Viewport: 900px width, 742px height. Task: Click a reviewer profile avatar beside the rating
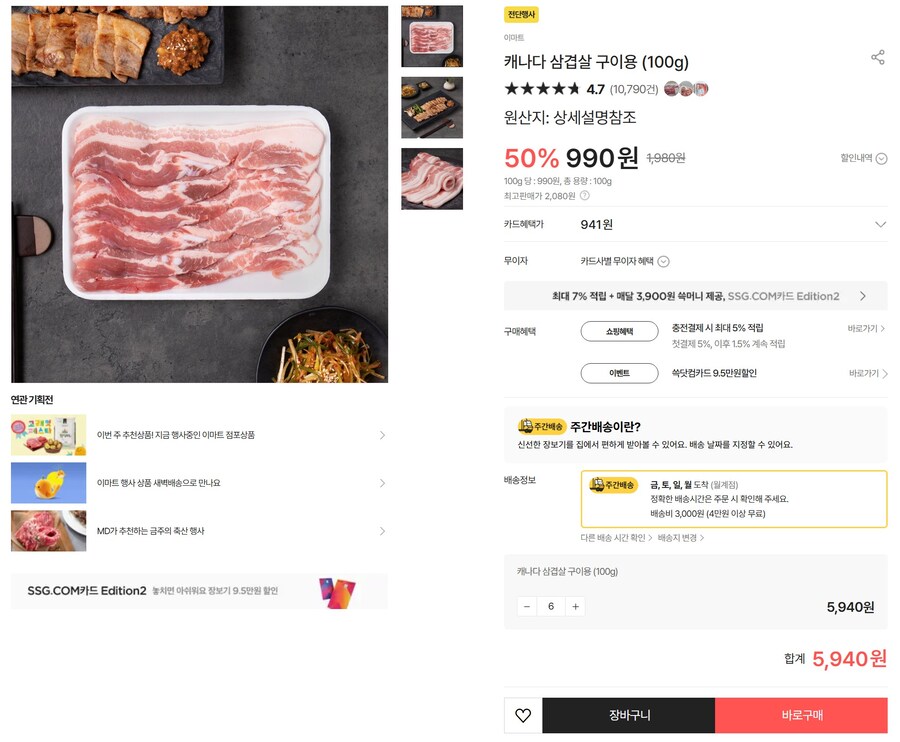[671, 89]
